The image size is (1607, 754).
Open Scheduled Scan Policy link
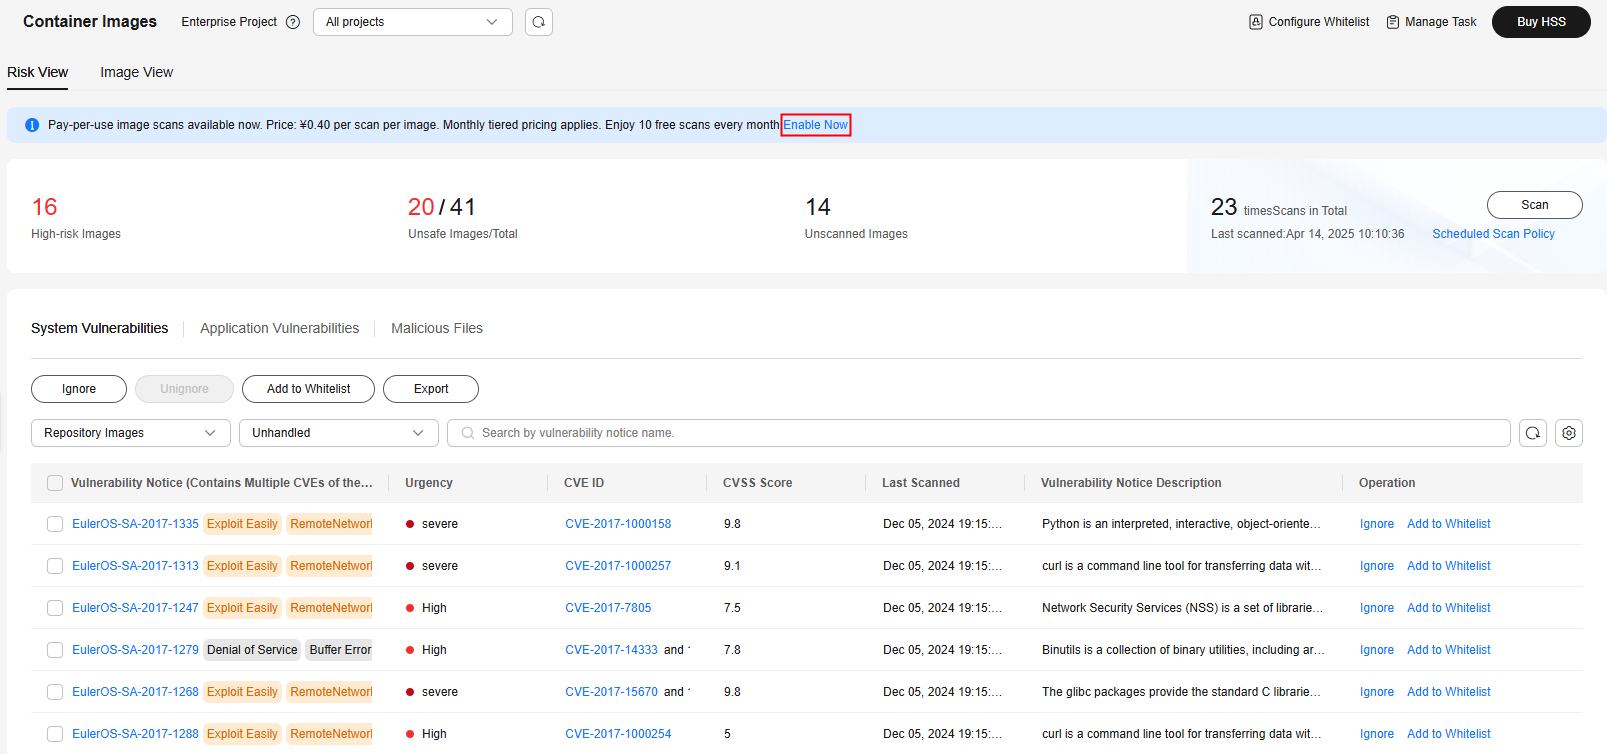[1493, 234]
